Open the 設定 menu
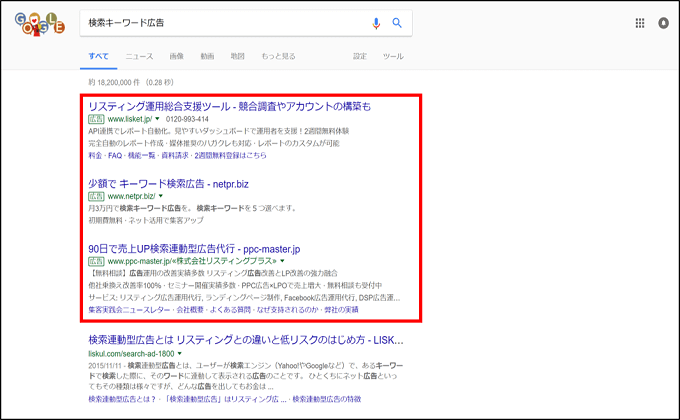The image size is (680, 420). (x=360, y=56)
